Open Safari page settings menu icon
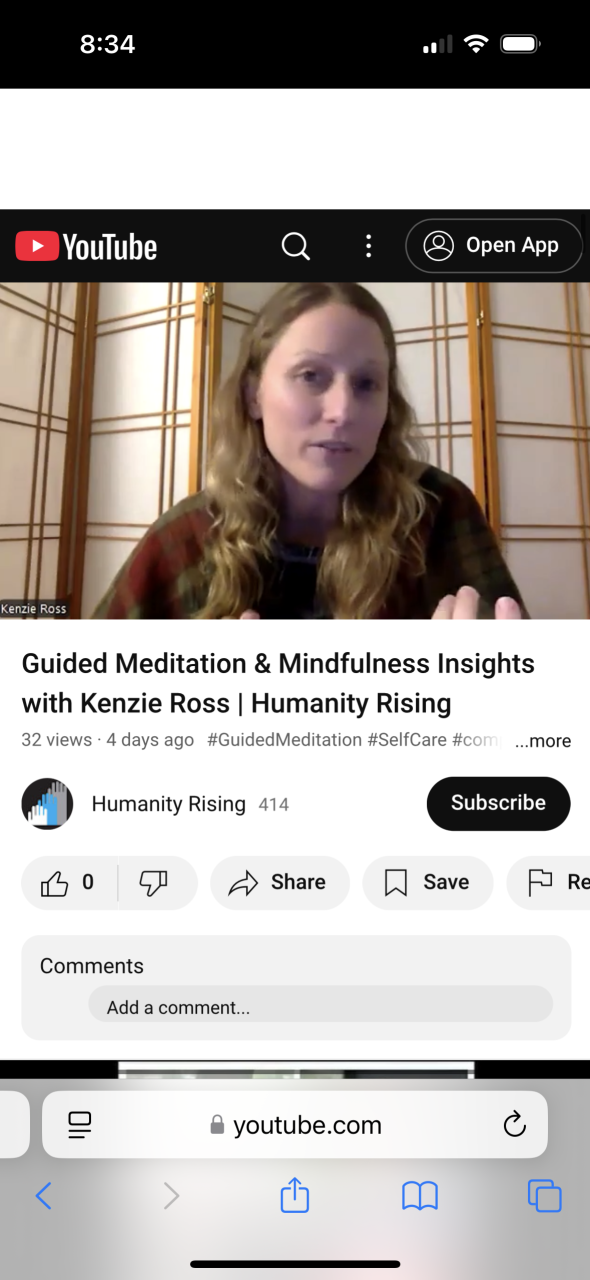590x1280 pixels. [x=80, y=1124]
